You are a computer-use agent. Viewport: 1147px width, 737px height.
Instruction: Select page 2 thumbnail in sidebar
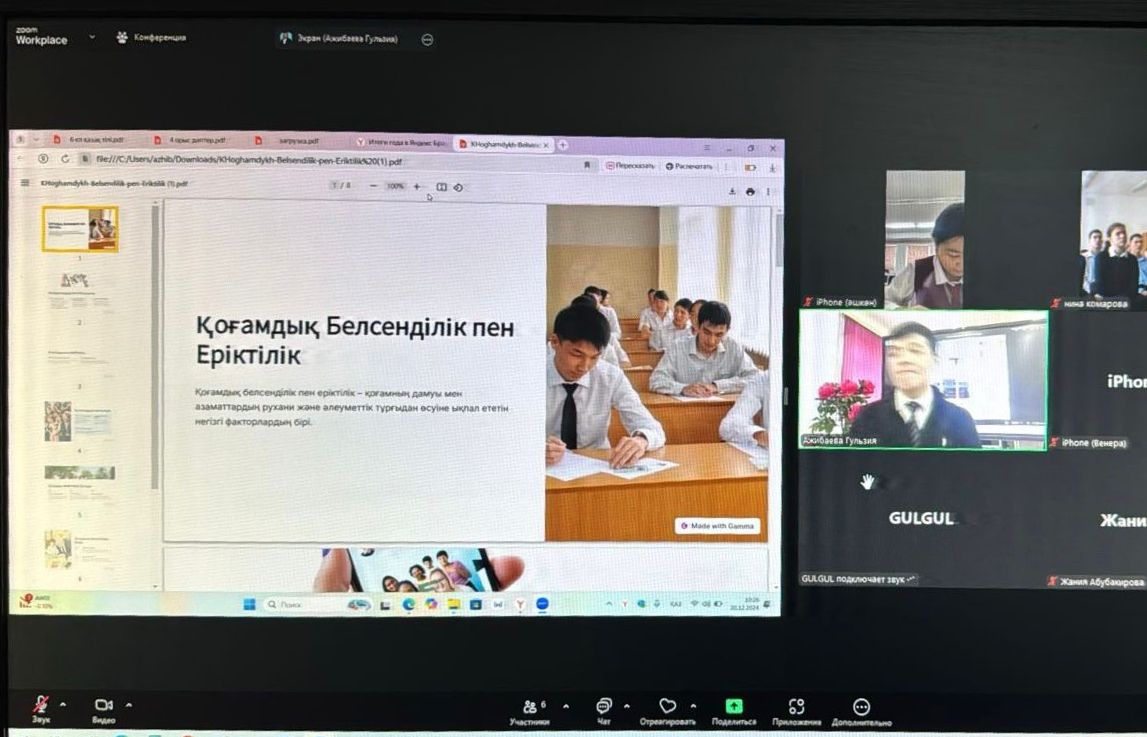(79, 292)
